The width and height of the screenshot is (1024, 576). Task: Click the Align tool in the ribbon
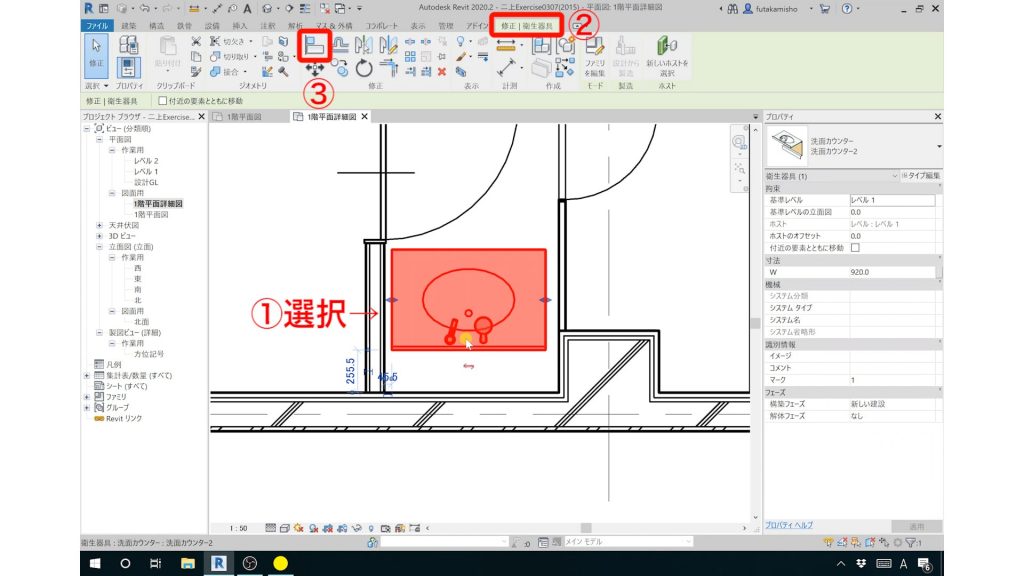(x=315, y=46)
